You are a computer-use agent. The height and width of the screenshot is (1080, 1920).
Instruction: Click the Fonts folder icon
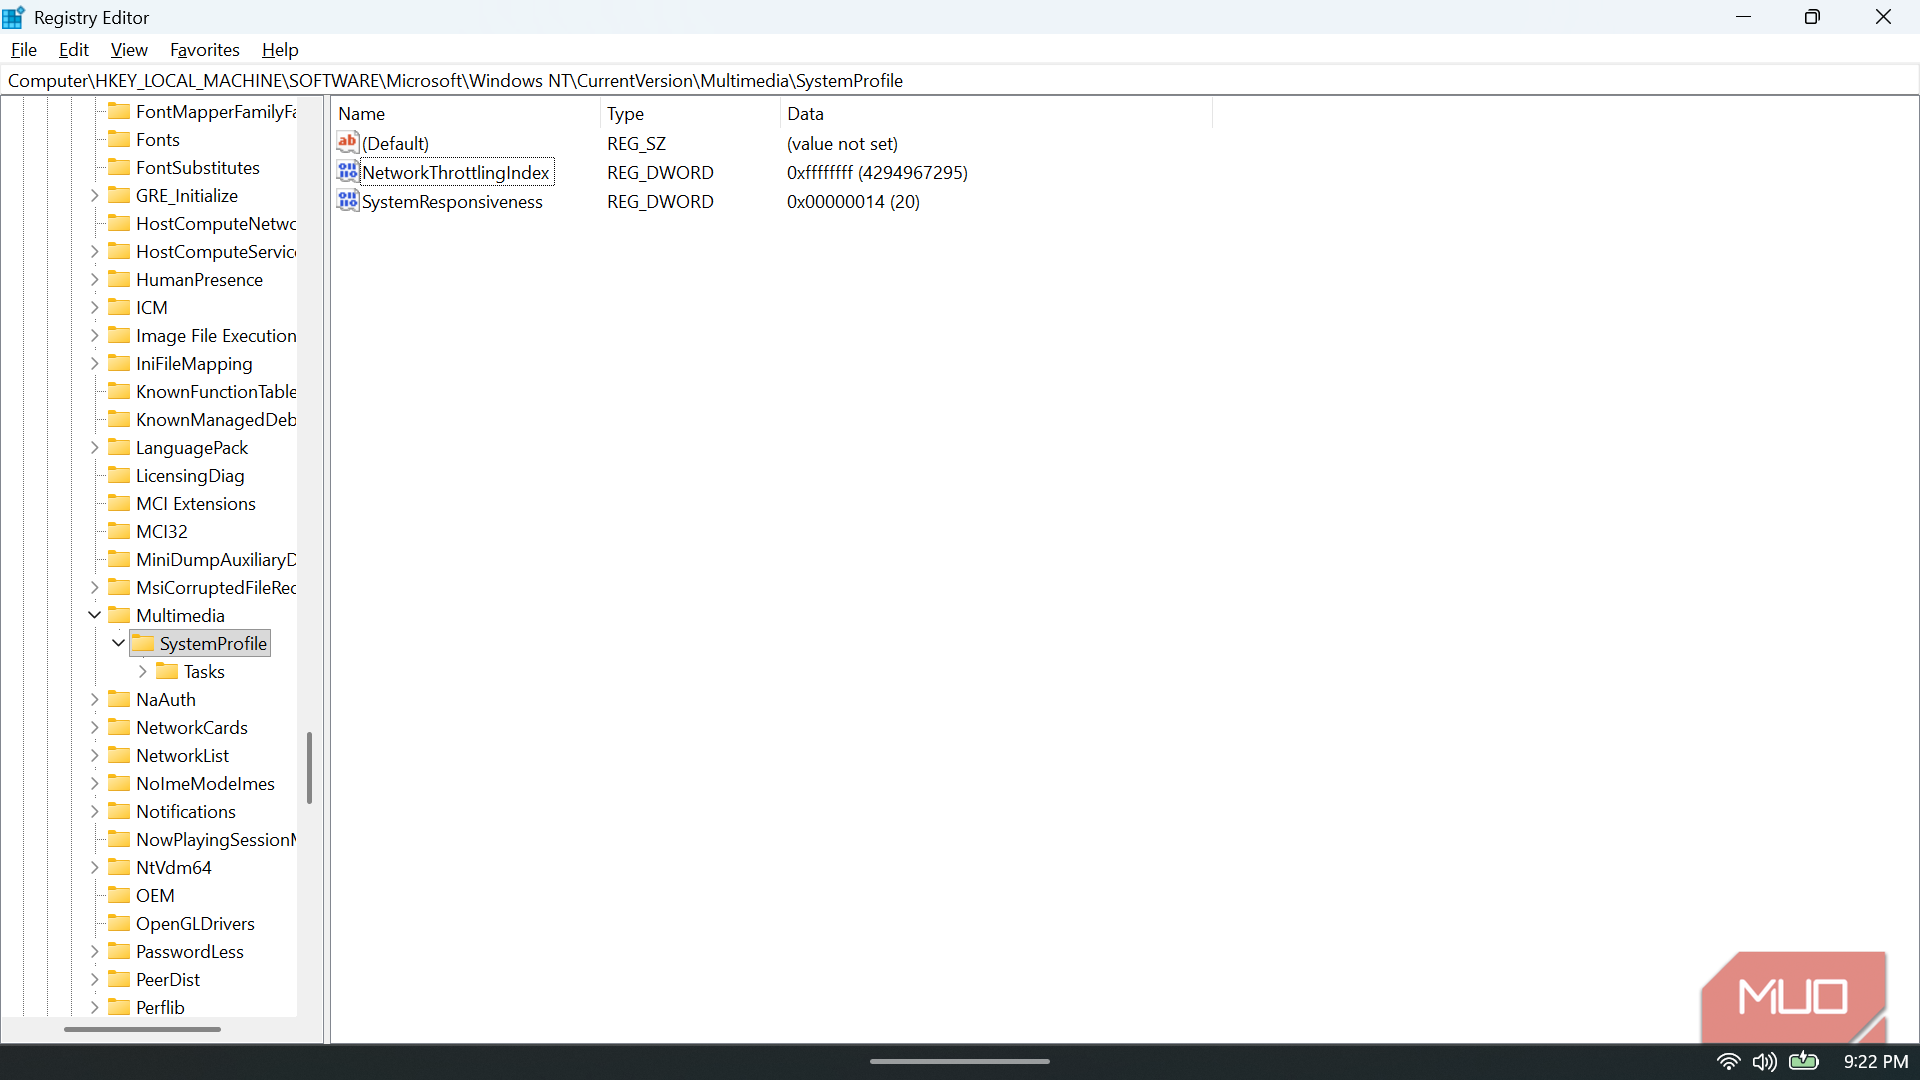pyautogui.click(x=119, y=139)
